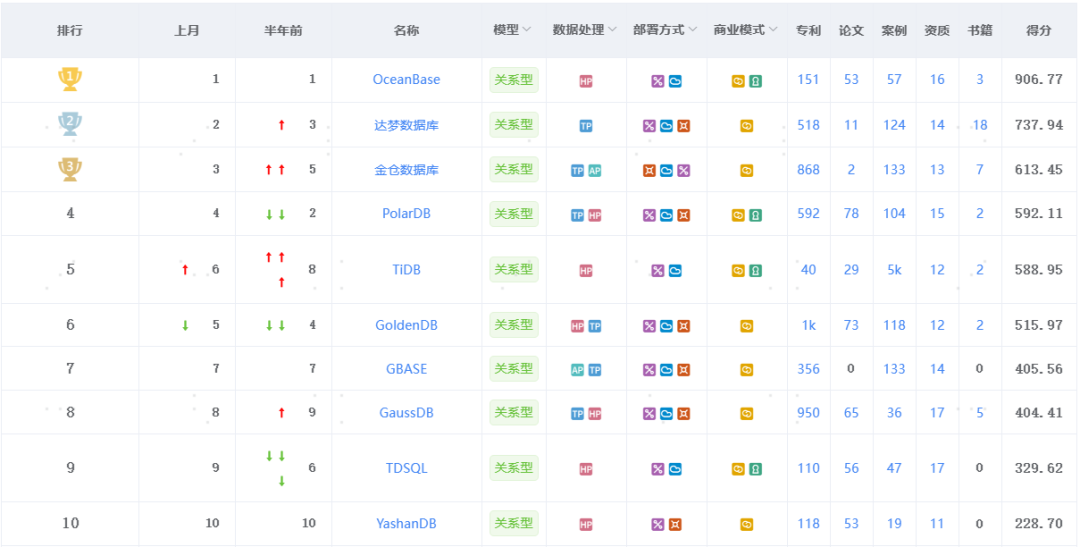This screenshot has height=547, width=1080.
Task: Click the silver second-place trophy icon
Action: pyautogui.click(x=70, y=124)
